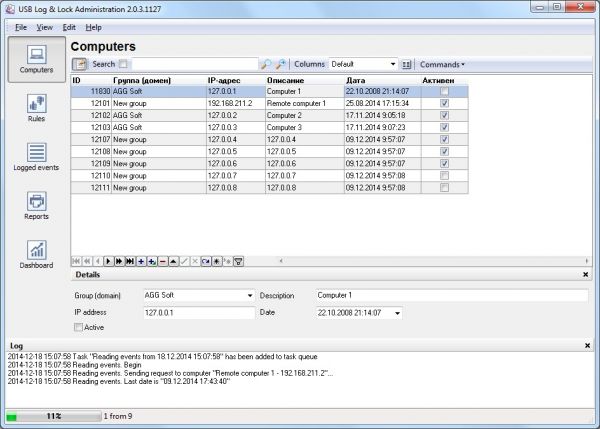Open the Dashboard view
Screen dimensions: 600x429
36,254
